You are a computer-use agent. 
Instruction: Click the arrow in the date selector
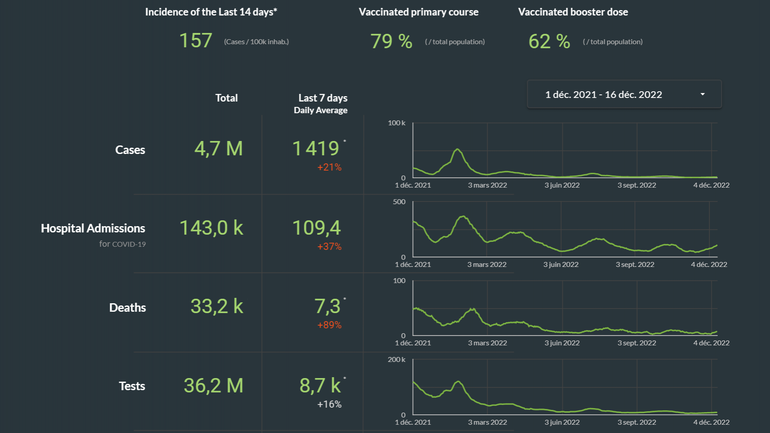coord(702,94)
